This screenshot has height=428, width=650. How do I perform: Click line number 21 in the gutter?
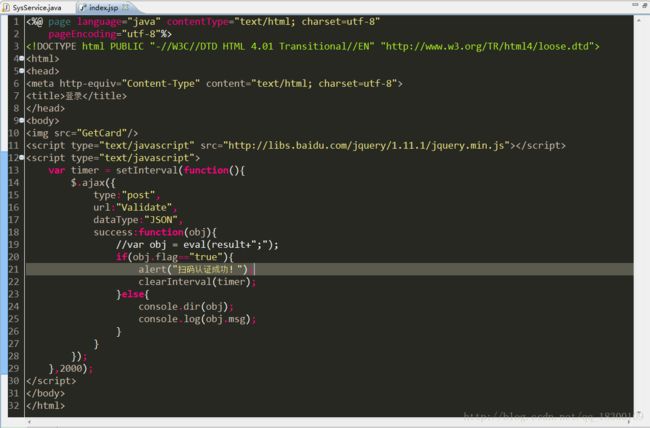tap(14, 270)
